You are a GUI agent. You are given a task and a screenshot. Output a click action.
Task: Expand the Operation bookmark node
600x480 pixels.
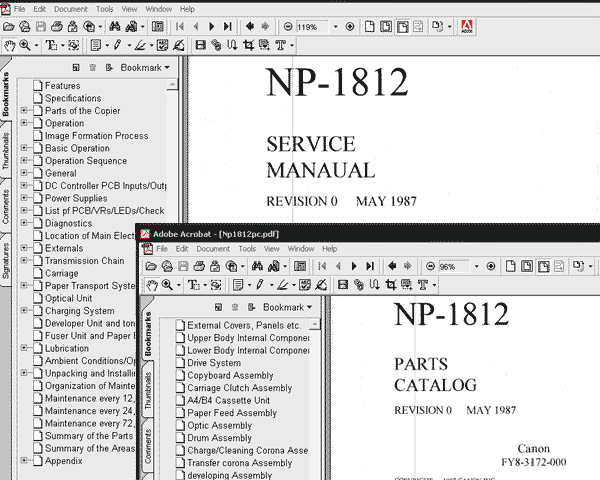24,123
